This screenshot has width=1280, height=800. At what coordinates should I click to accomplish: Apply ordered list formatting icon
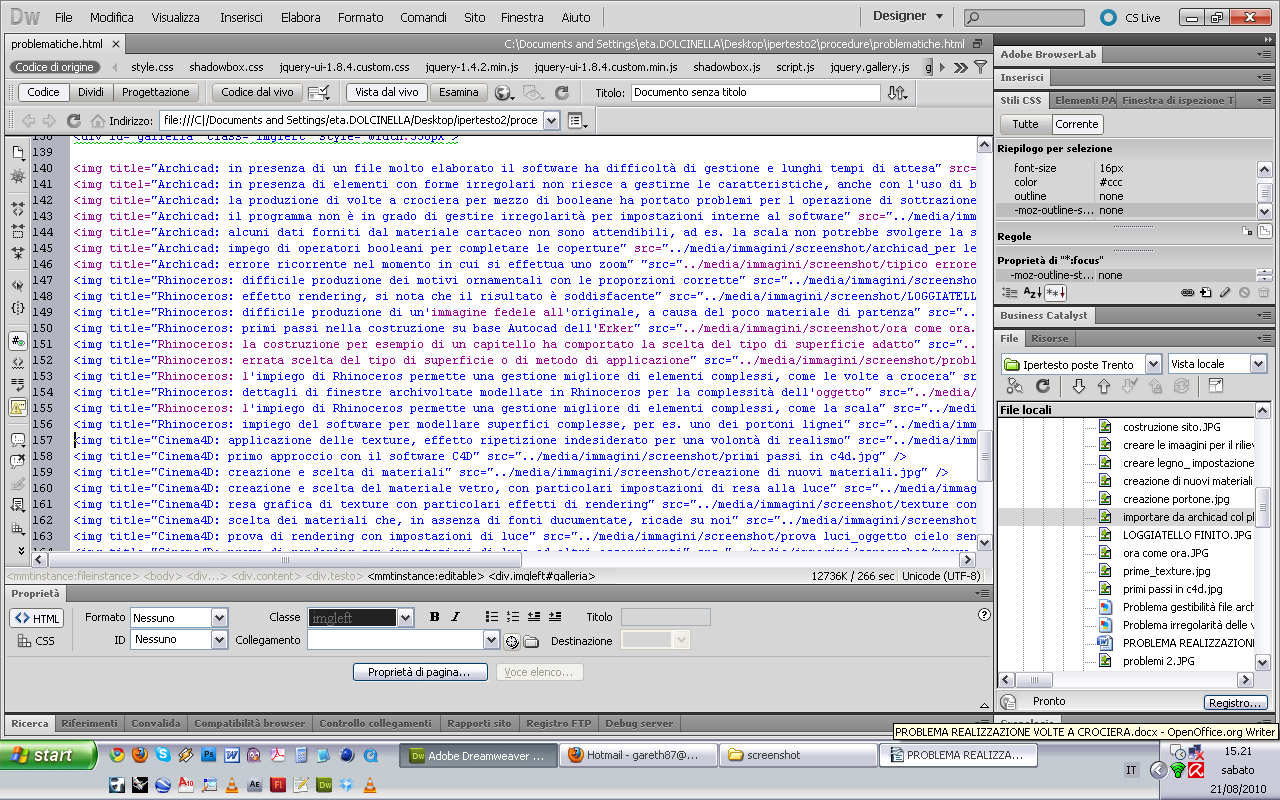513,617
